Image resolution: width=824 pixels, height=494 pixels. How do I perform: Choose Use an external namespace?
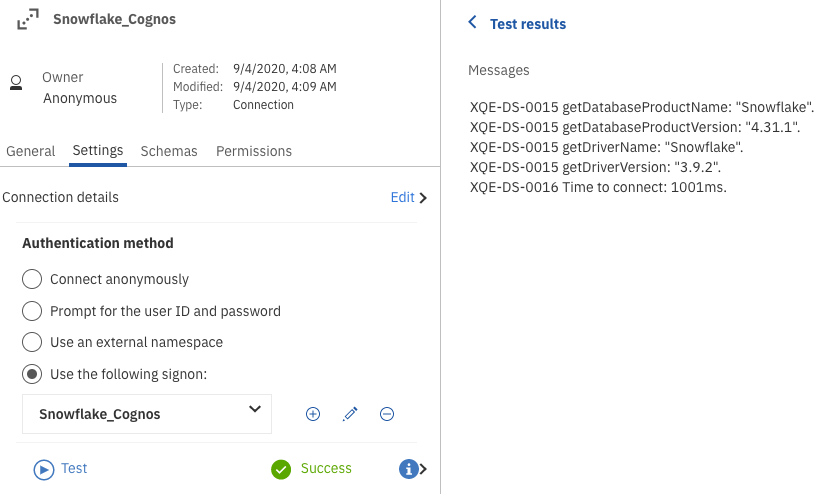[32, 342]
